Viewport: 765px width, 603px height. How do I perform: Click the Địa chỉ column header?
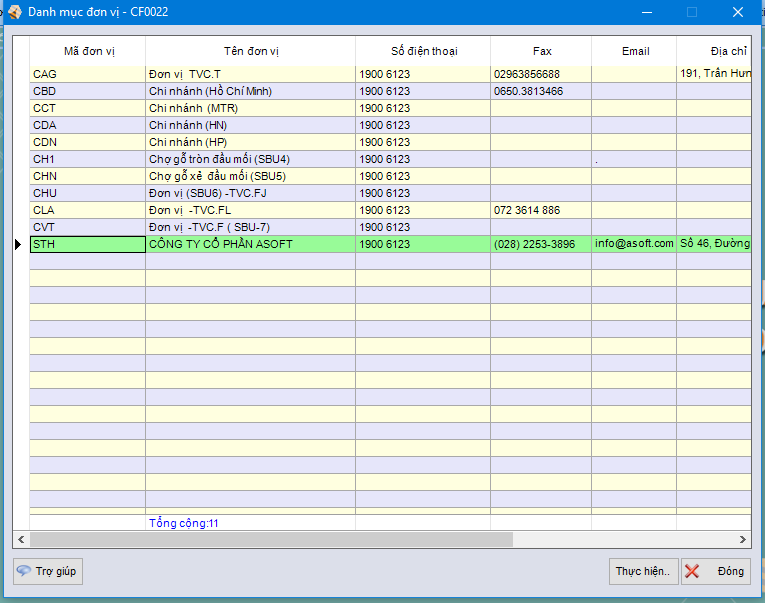point(714,51)
